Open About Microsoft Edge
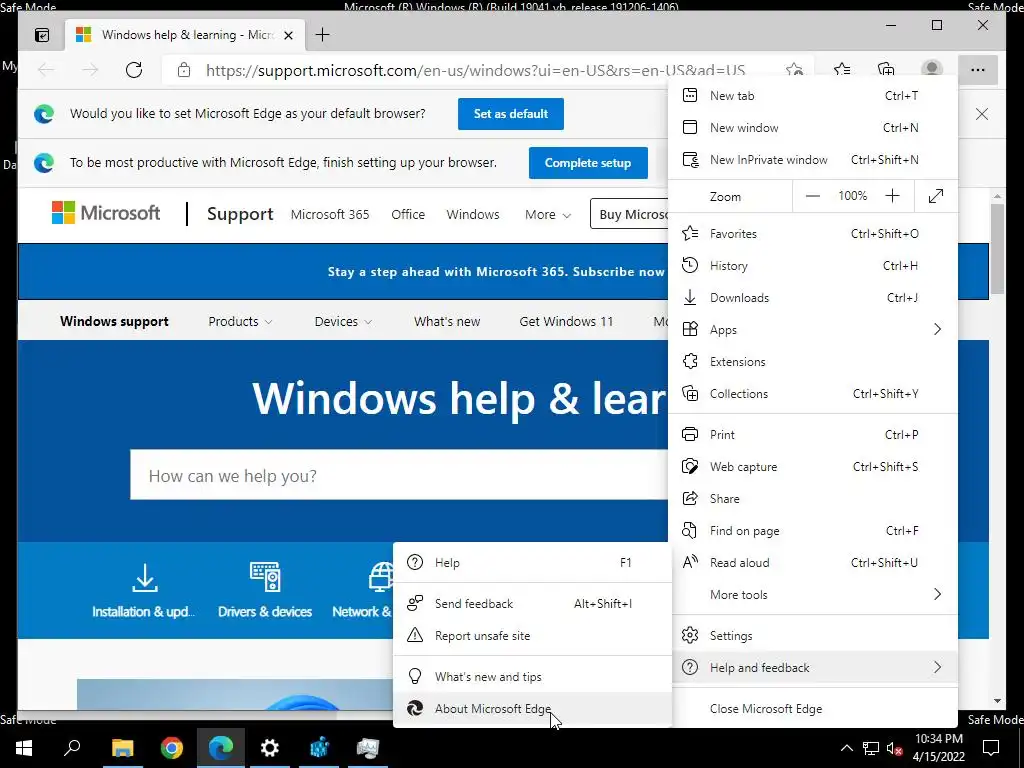 click(532, 709)
